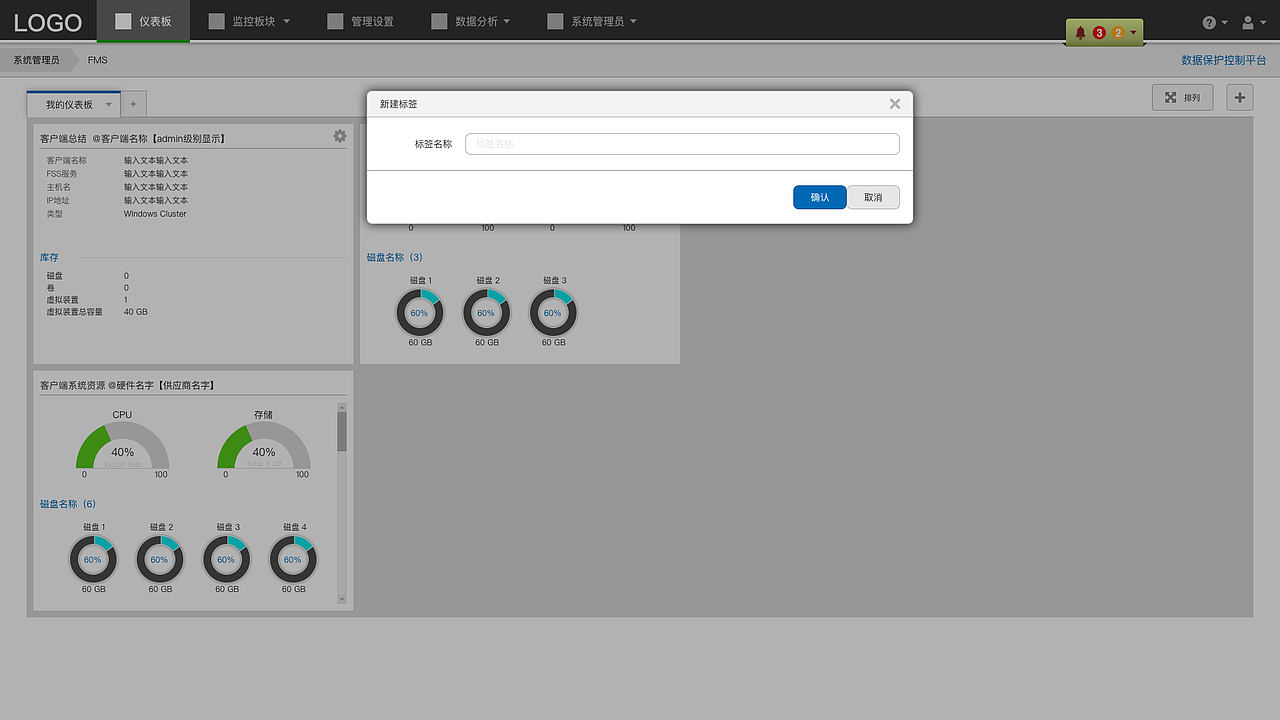Click the 磁盘 2 donut in 磁盘名称 (3)
The height and width of the screenshot is (720, 1280).
(x=486, y=313)
